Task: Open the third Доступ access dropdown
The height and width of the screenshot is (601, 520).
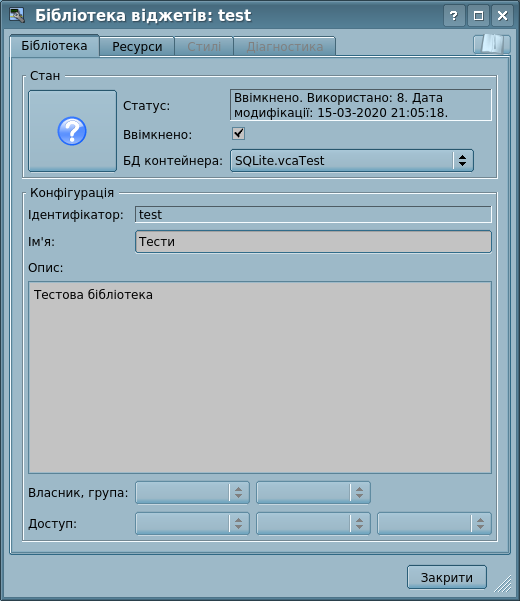Action: pyautogui.click(x=434, y=524)
